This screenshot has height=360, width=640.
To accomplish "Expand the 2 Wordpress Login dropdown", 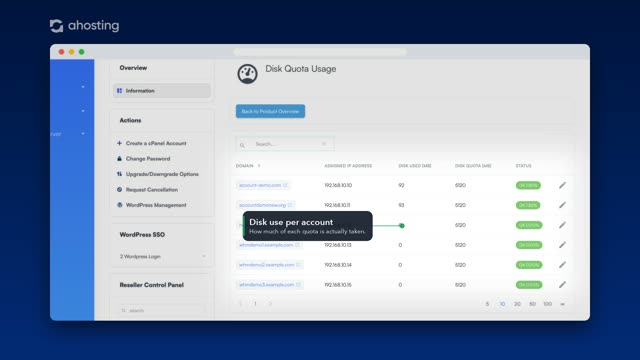I will (162, 256).
